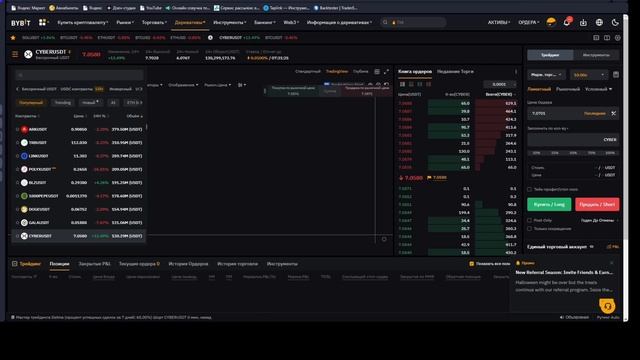The height and width of the screenshot is (360, 640).
Task: Open the order book three-dot menu
Action: pyautogui.click(x=516, y=71)
